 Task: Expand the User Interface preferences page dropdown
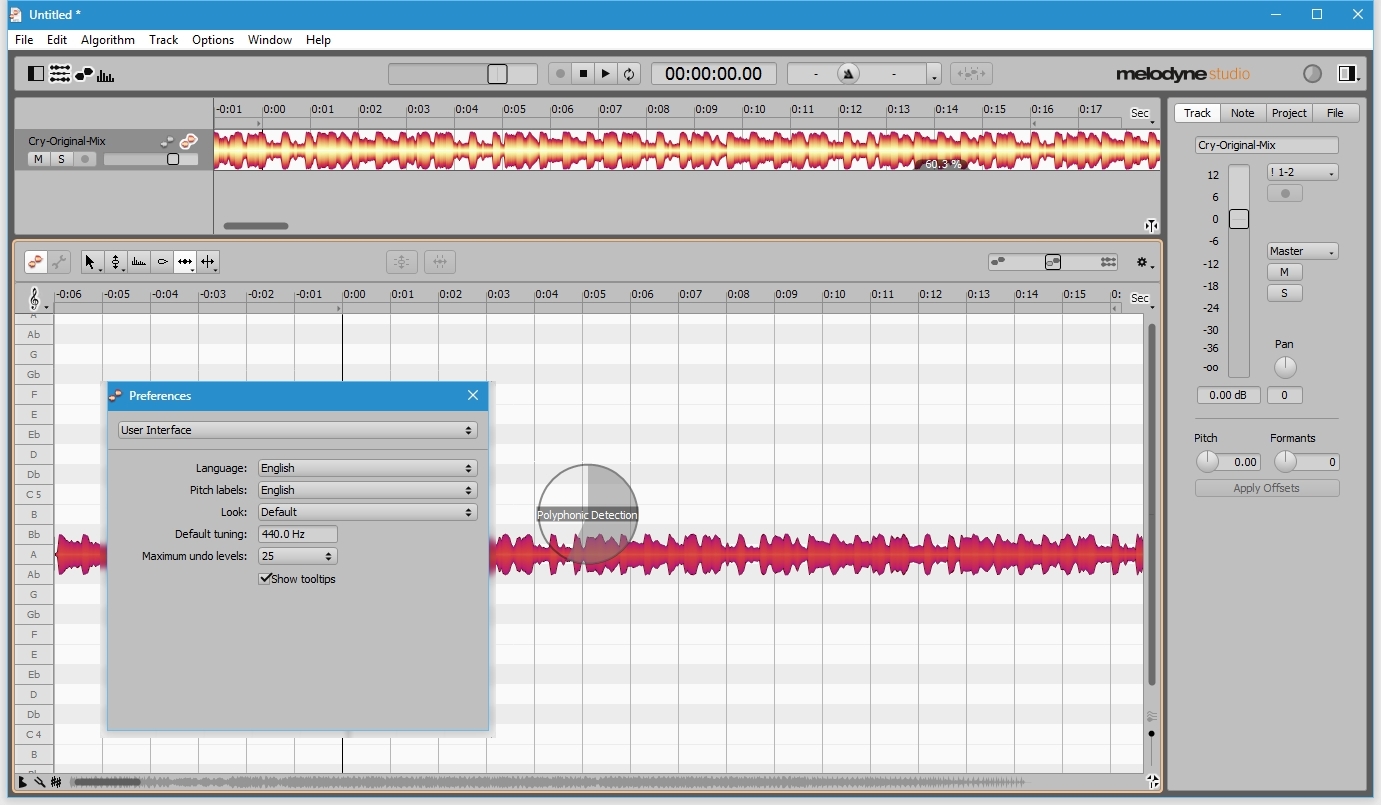(x=297, y=430)
